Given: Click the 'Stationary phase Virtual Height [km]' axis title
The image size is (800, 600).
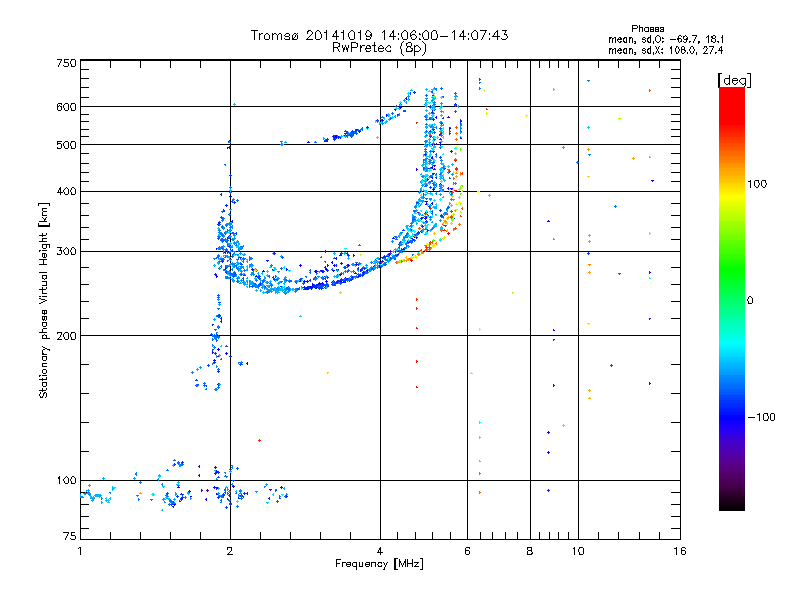Looking at the screenshot, I should pos(44,300).
